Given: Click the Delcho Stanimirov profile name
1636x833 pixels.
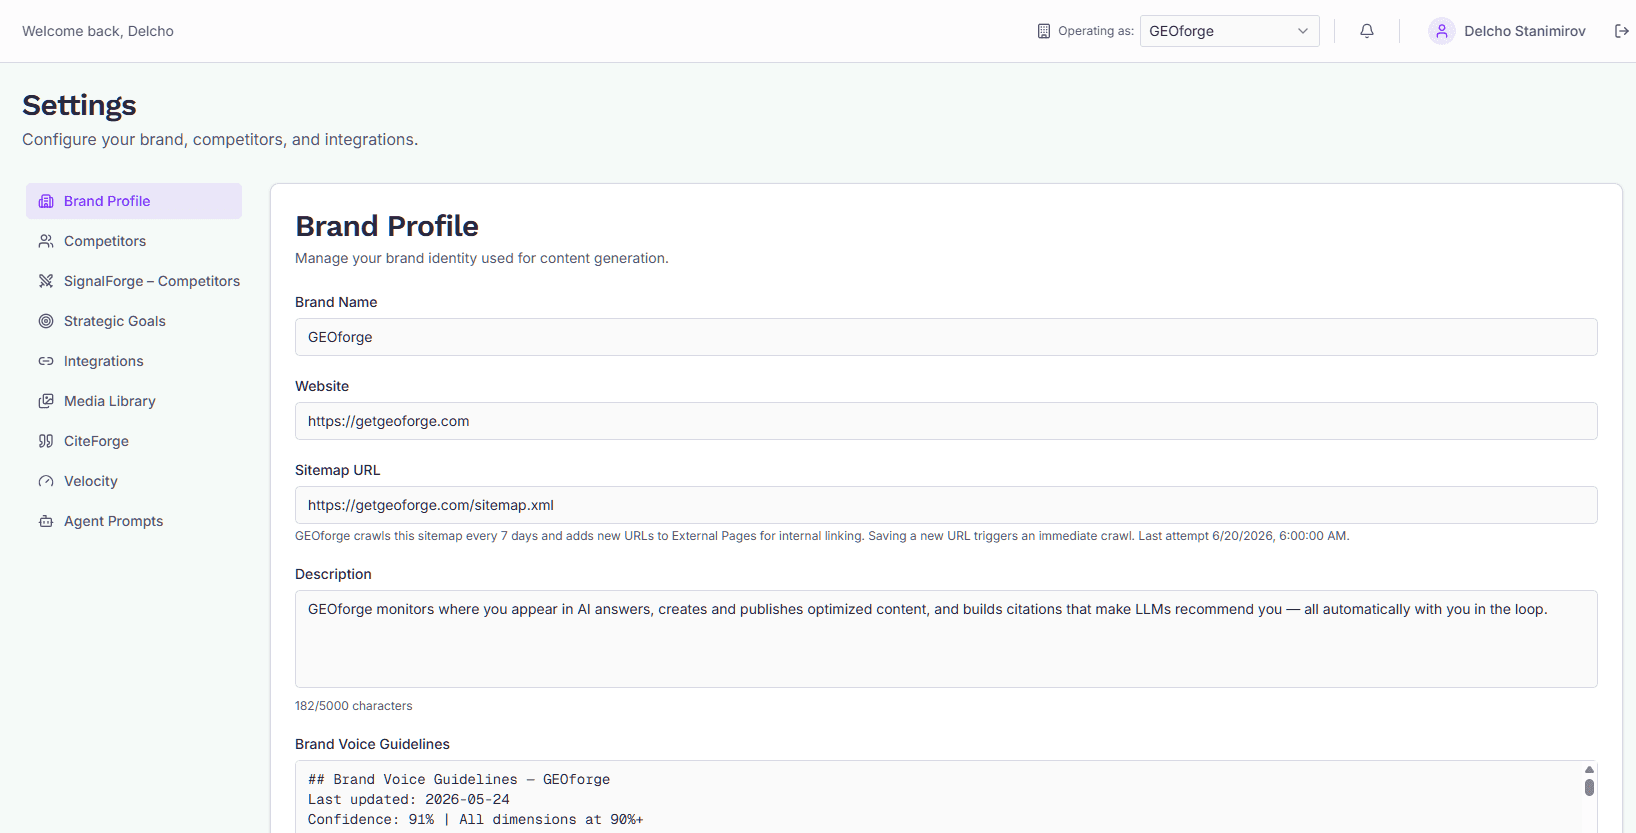Looking at the screenshot, I should (1525, 31).
